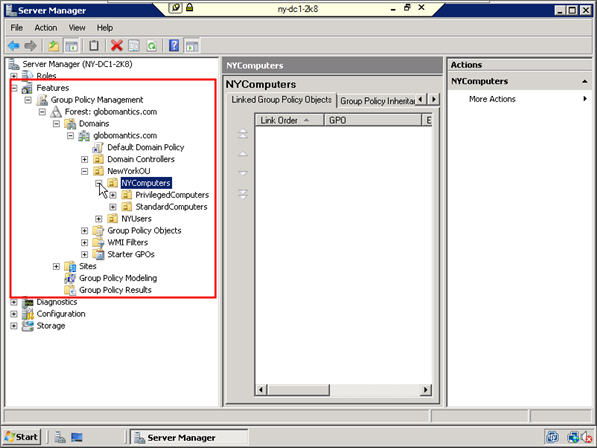Sort by the Link Order column header
This screenshot has width=597, height=448.
point(289,120)
